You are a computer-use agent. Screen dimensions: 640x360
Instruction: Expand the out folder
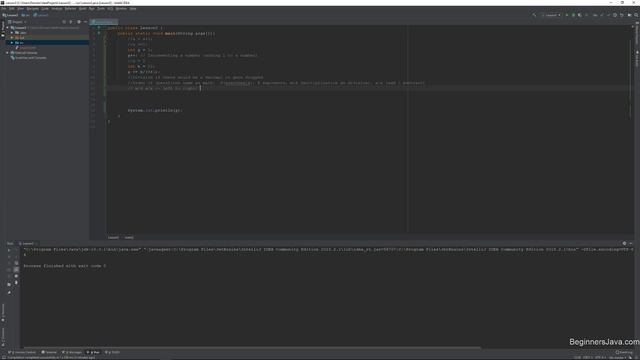12,38
